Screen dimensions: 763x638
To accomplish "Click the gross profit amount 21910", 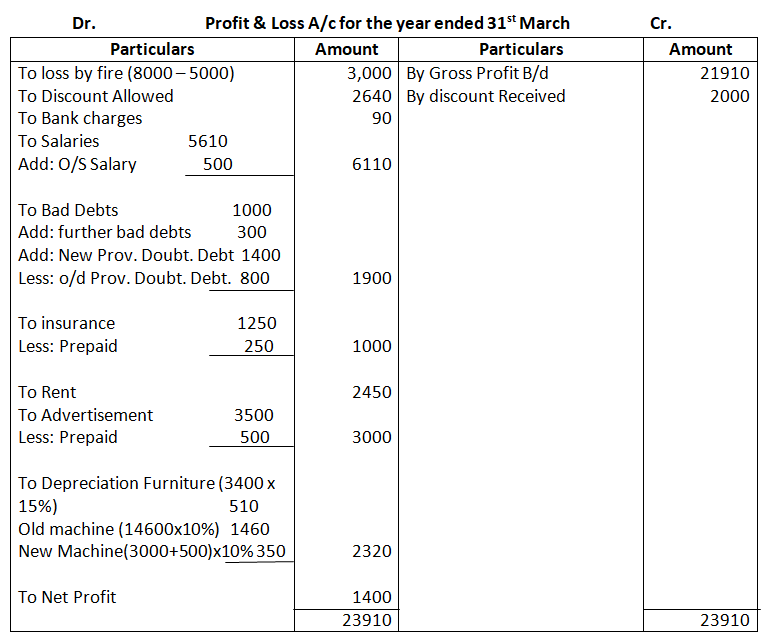I will point(725,73).
